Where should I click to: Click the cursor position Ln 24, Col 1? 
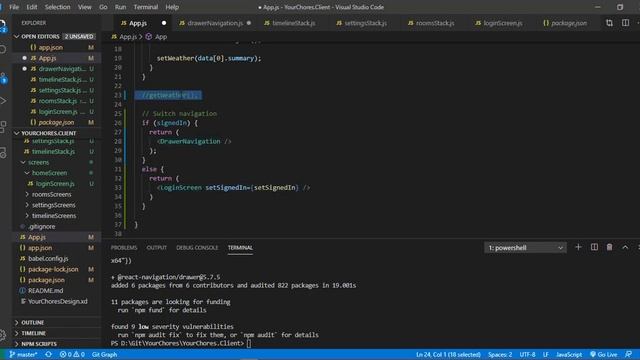[448, 354]
